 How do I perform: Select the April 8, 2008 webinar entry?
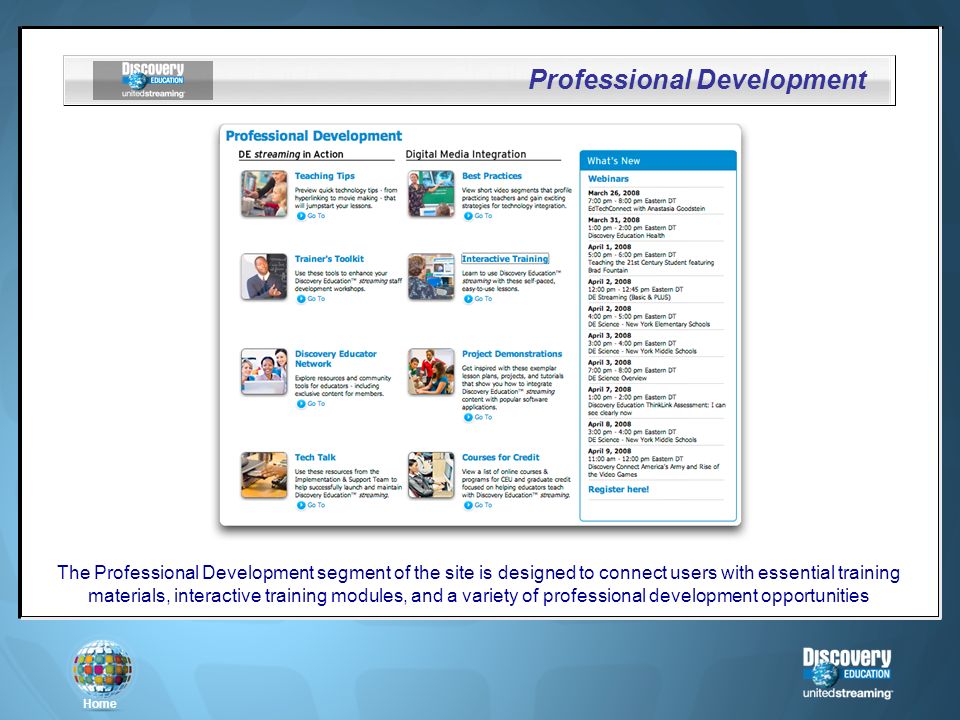(655, 432)
